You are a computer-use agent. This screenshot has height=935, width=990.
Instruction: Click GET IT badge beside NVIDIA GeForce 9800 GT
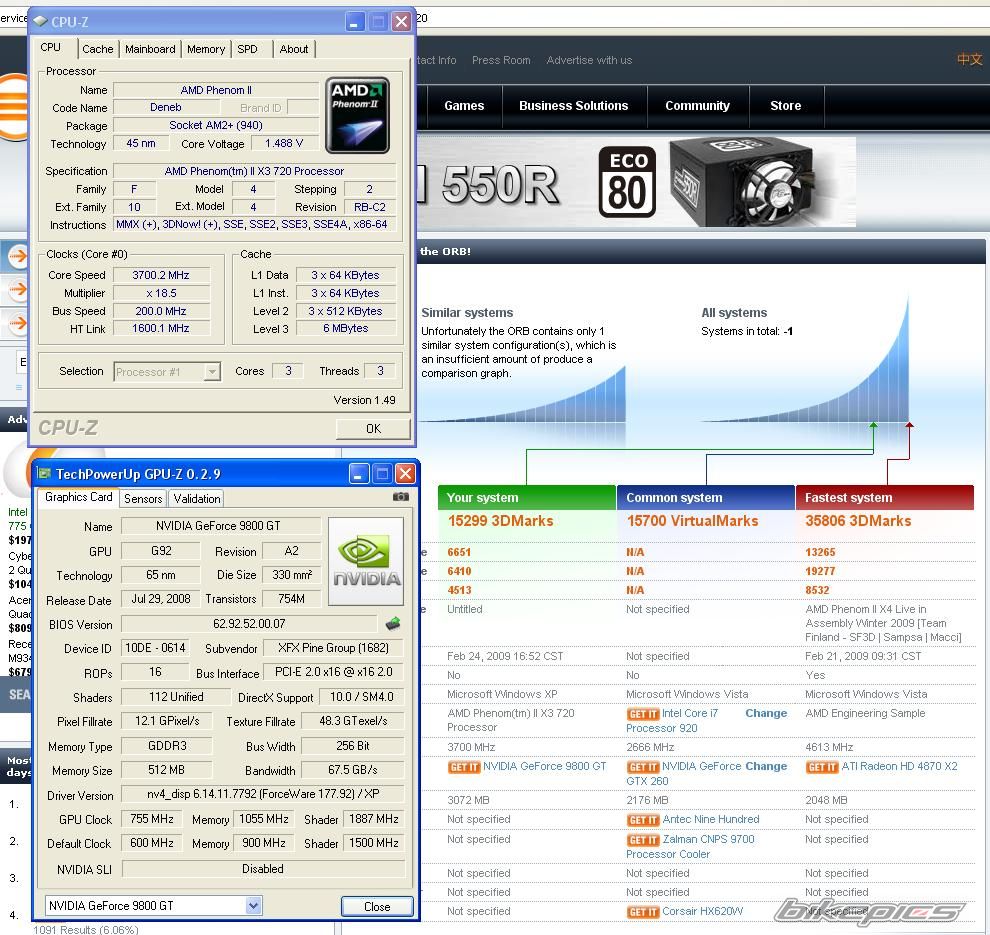coord(464,767)
